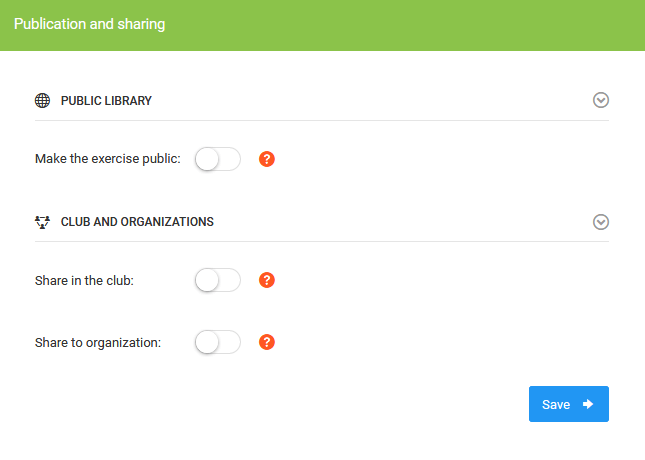The width and height of the screenshot is (645, 460).
Task: Click the divider under Club and Organizations
Action: point(322,241)
